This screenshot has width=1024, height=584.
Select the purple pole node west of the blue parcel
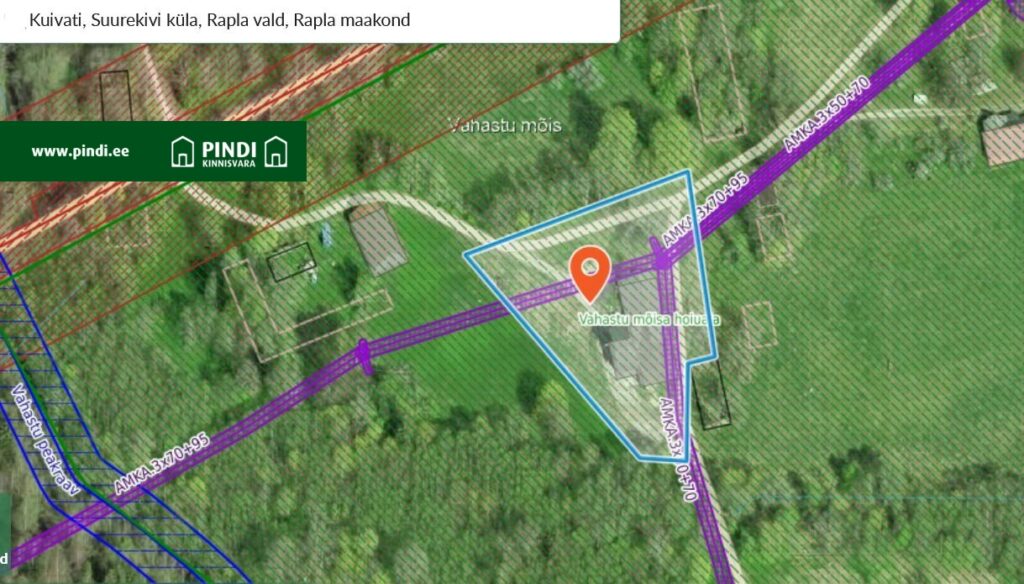[x=363, y=351]
